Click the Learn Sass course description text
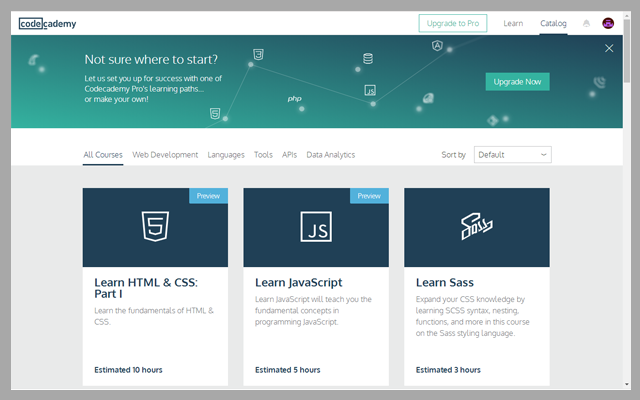This screenshot has width=640, height=400. 472,316
